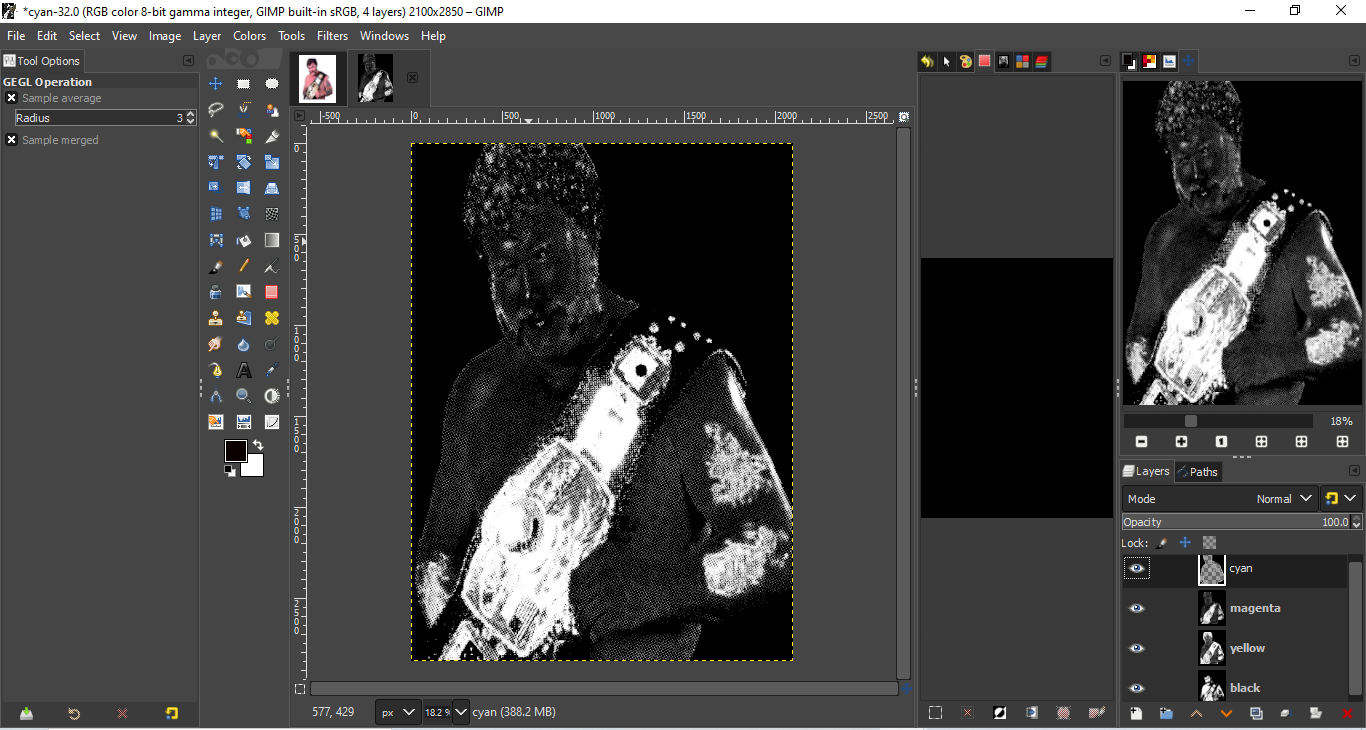Open the zoom percentage dropdown
The image size is (1366, 730).
(x=460, y=712)
